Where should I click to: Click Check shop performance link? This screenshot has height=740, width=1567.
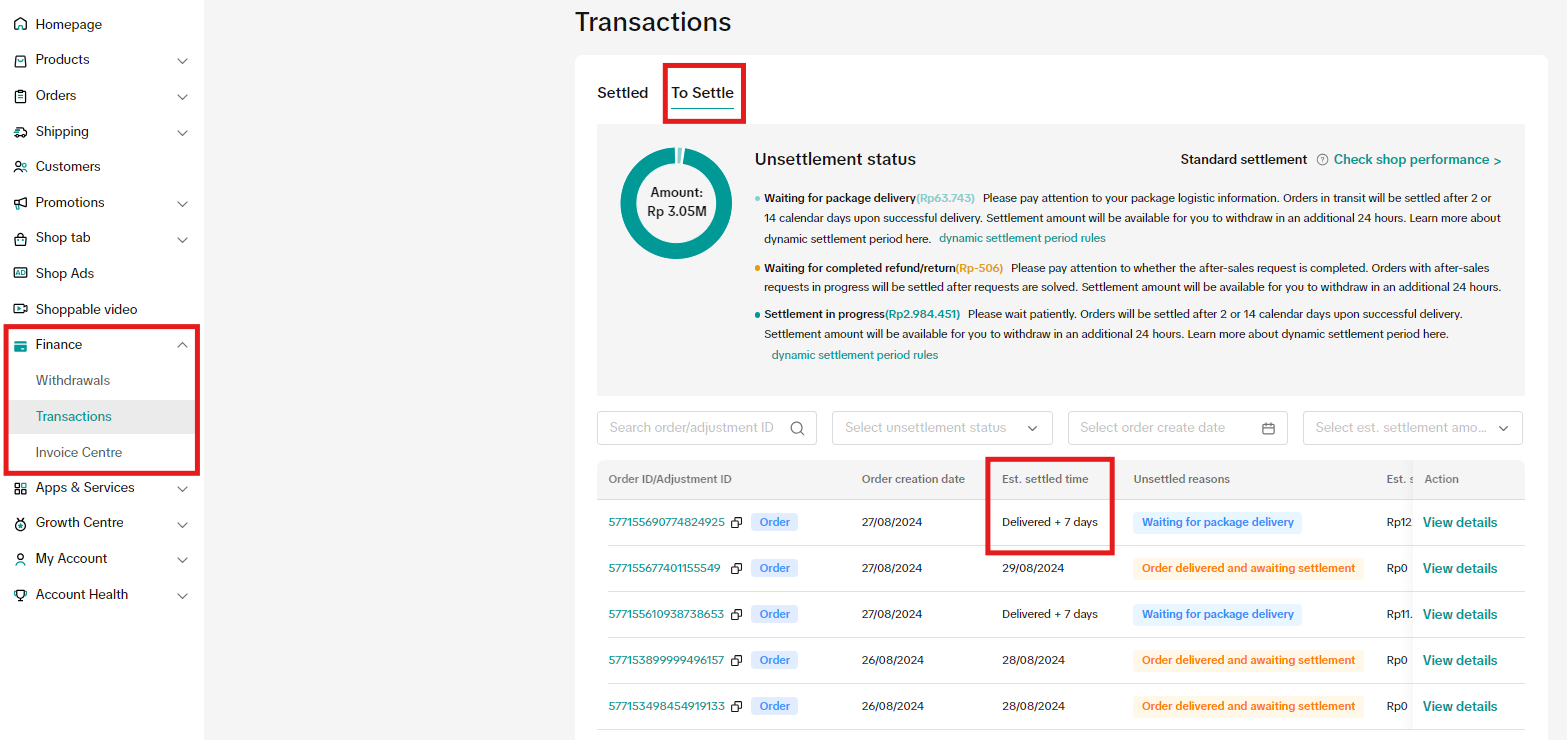tap(1417, 160)
